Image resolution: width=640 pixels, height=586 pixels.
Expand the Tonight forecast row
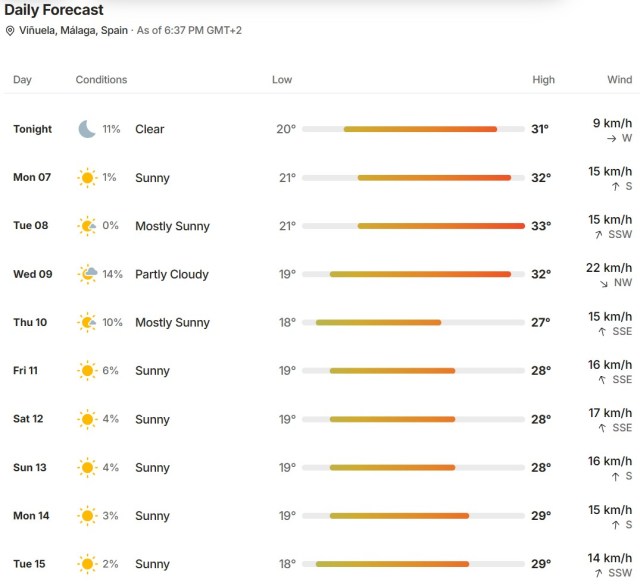click(x=320, y=129)
